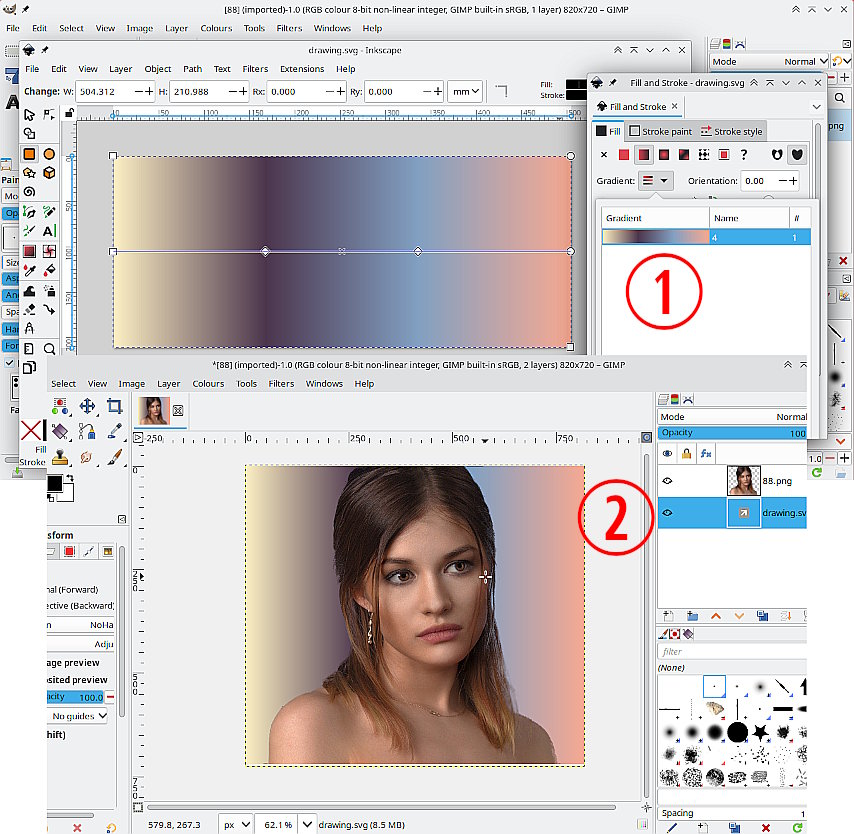854x834 pixels.
Task: Create a new layer in layers panel
Action: 668,616
